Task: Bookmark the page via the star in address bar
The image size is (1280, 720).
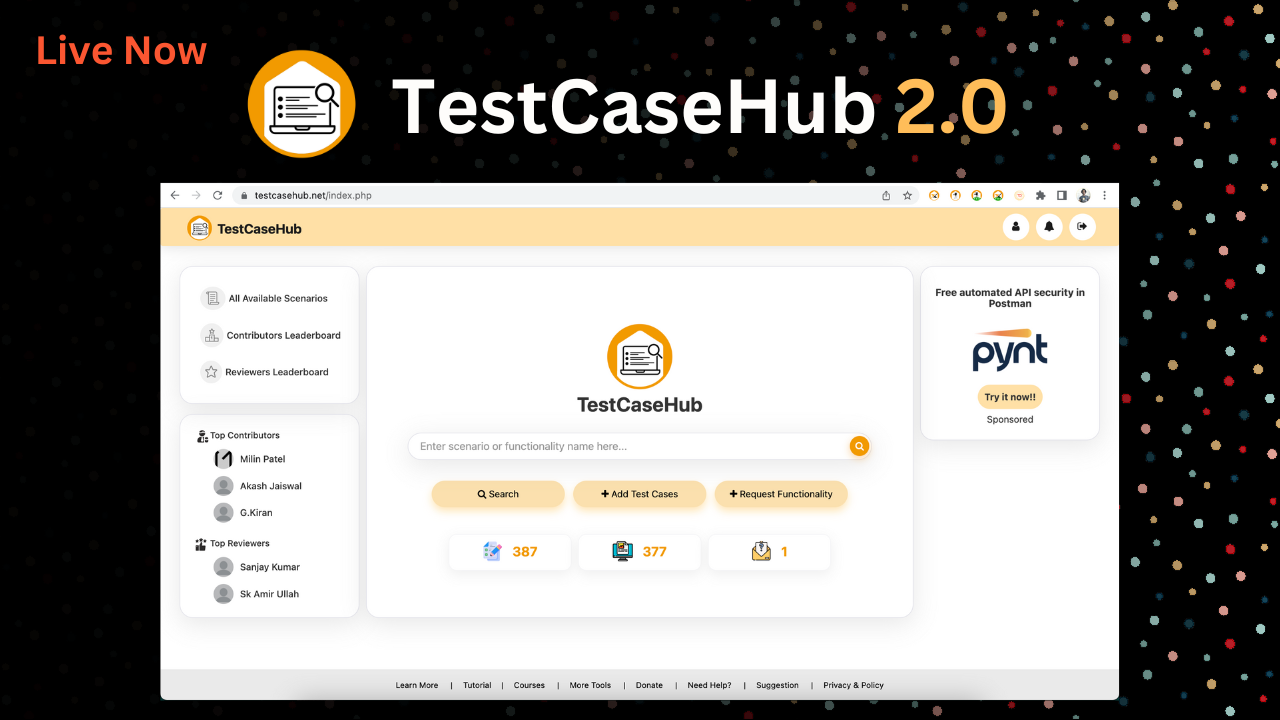Action: pos(908,195)
